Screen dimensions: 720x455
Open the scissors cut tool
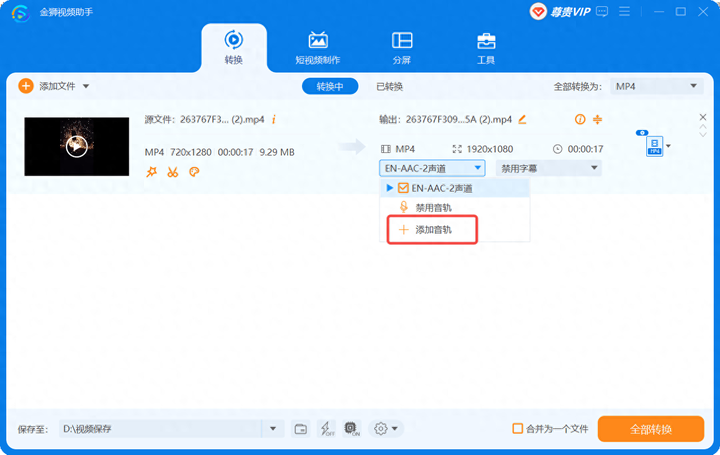[x=173, y=172]
